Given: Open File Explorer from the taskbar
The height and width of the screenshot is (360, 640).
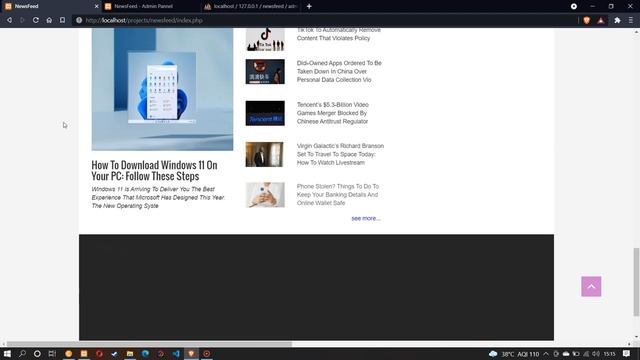Looking at the screenshot, I should 130,353.
